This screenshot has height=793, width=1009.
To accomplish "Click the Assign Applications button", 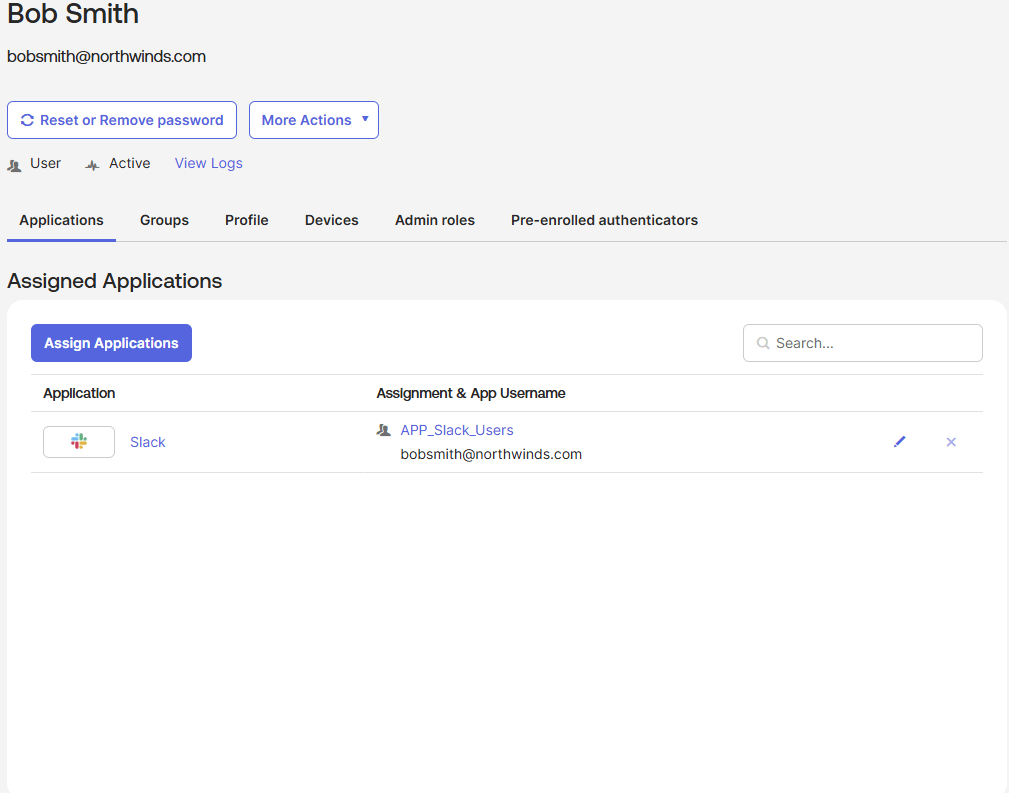I will point(111,343).
